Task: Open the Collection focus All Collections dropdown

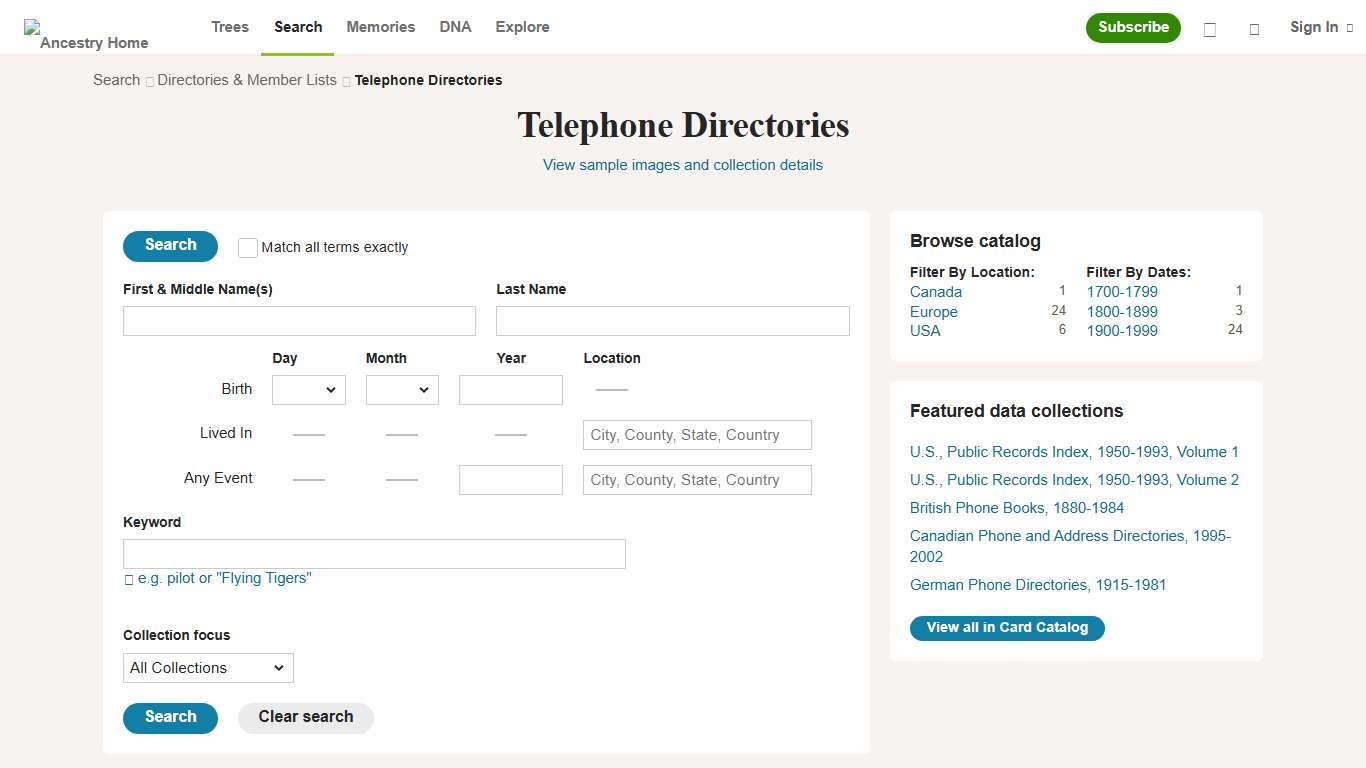Action: [207, 668]
